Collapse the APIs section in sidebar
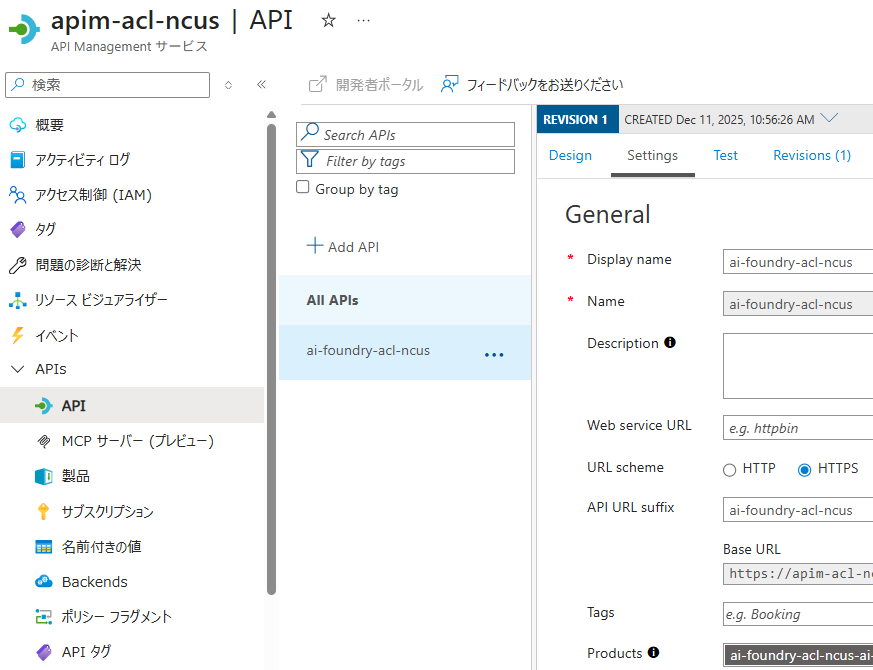The width and height of the screenshot is (873, 670). (17, 369)
